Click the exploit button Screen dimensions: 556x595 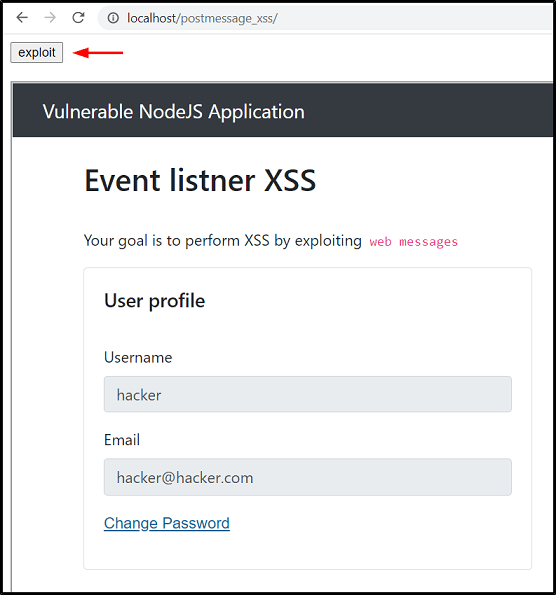point(37,52)
